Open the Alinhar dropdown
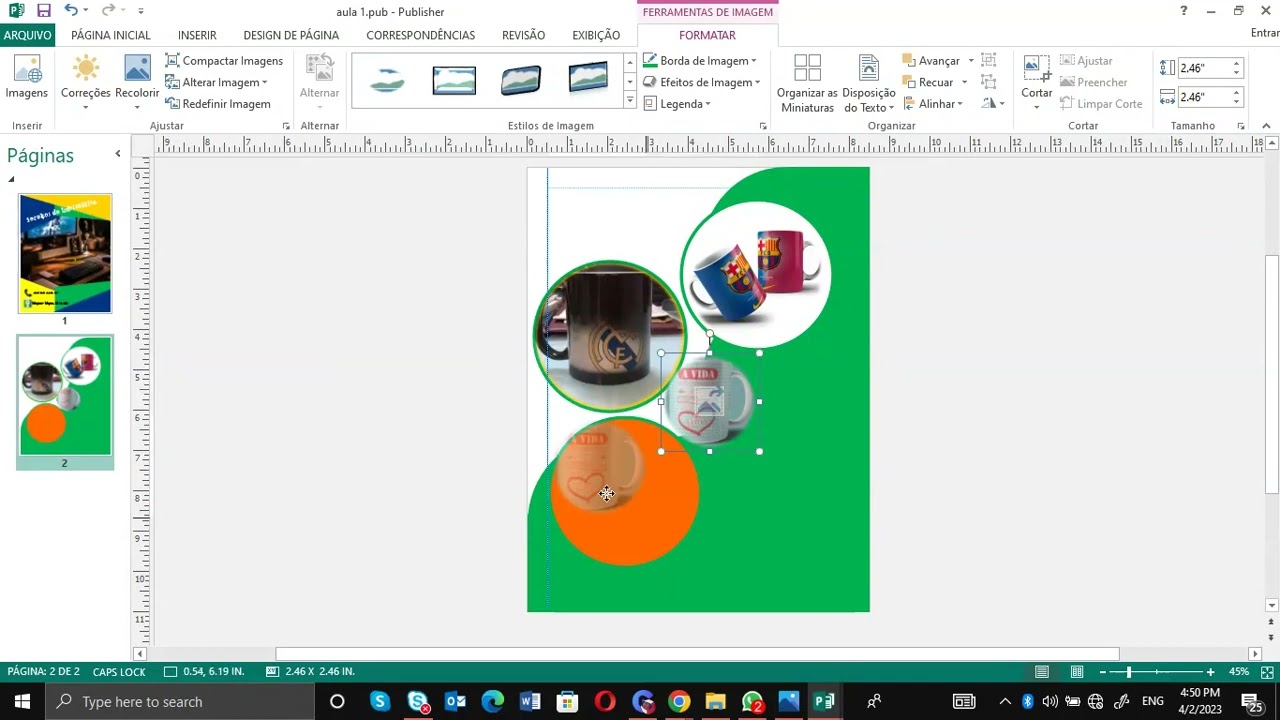This screenshot has width=1280, height=720. 932,104
